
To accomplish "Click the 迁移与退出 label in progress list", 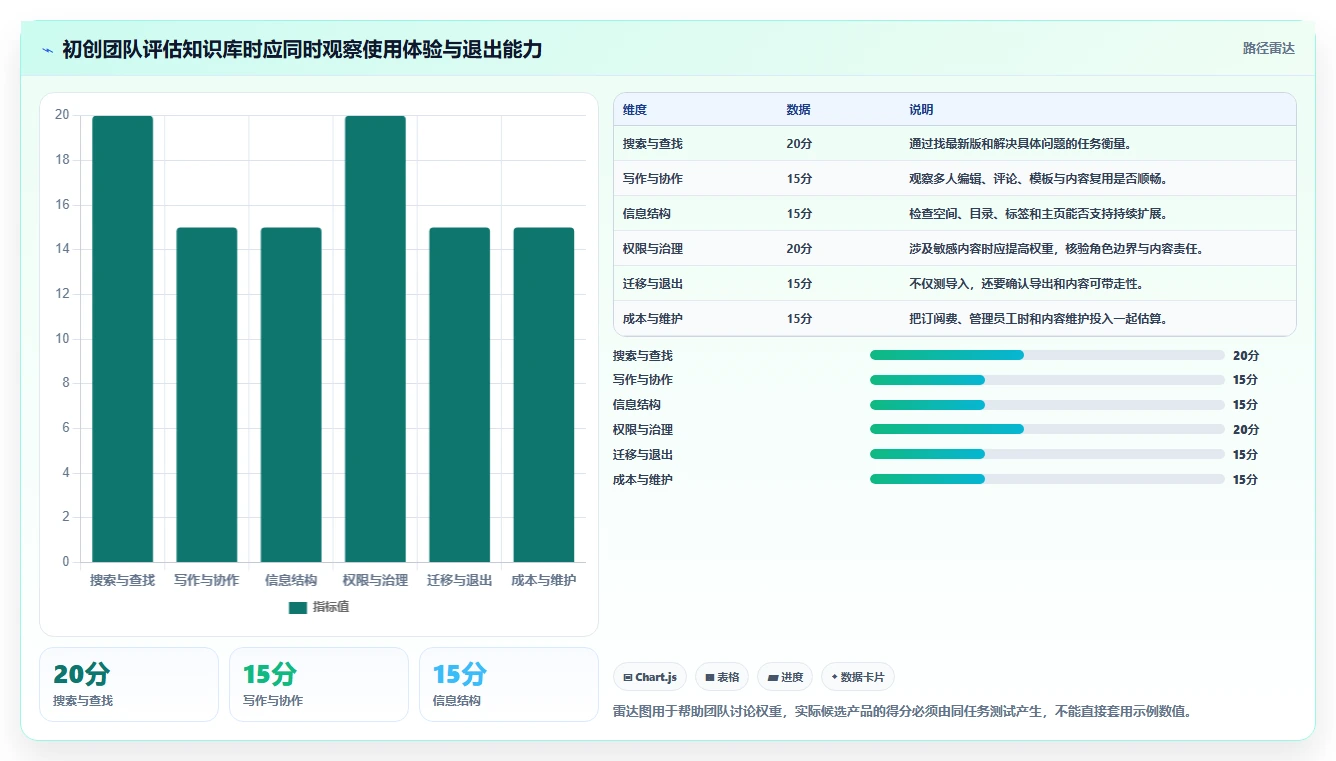I will coord(643,455).
